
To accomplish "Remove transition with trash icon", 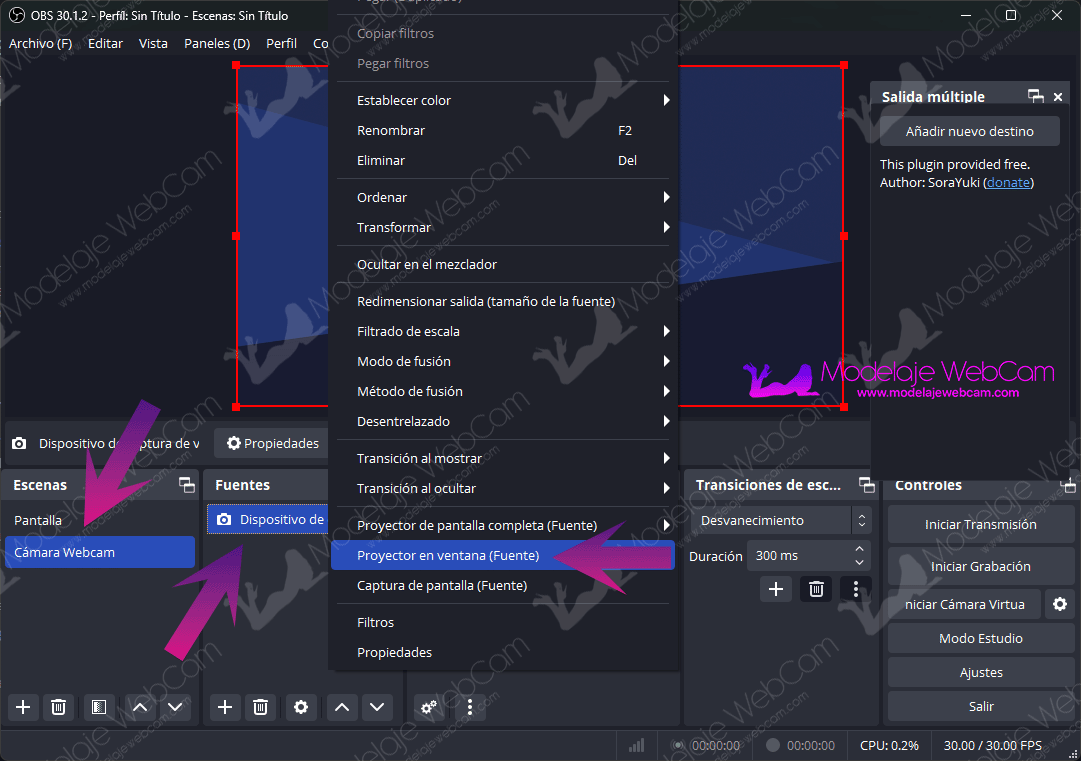I will [x=816, y=589].
